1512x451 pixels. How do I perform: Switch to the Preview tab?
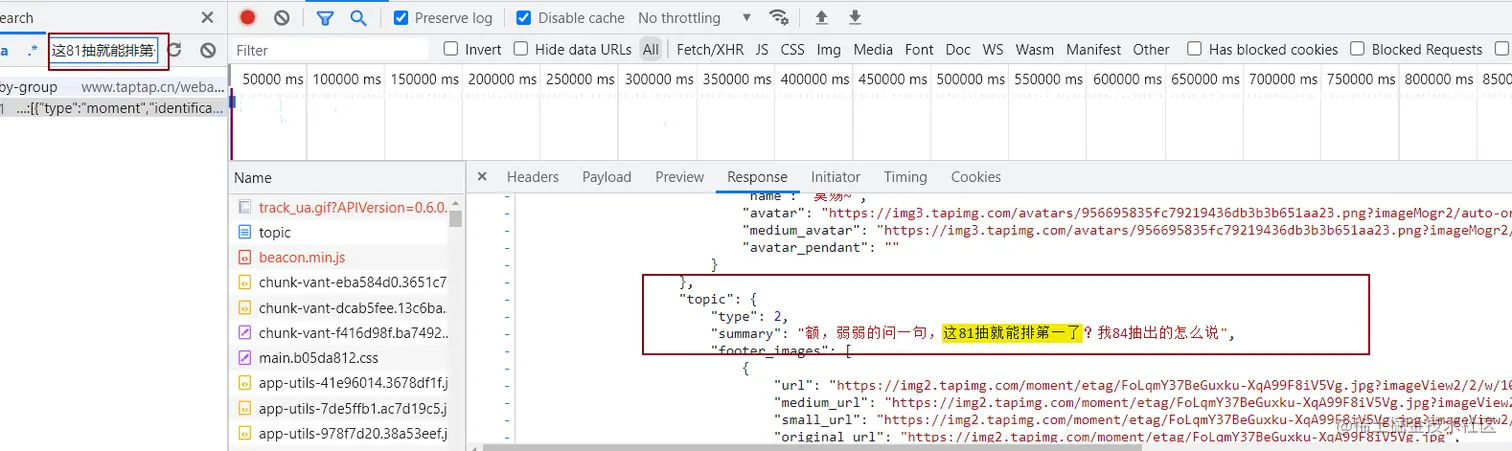pyautogui.click(x=680, y=177)
